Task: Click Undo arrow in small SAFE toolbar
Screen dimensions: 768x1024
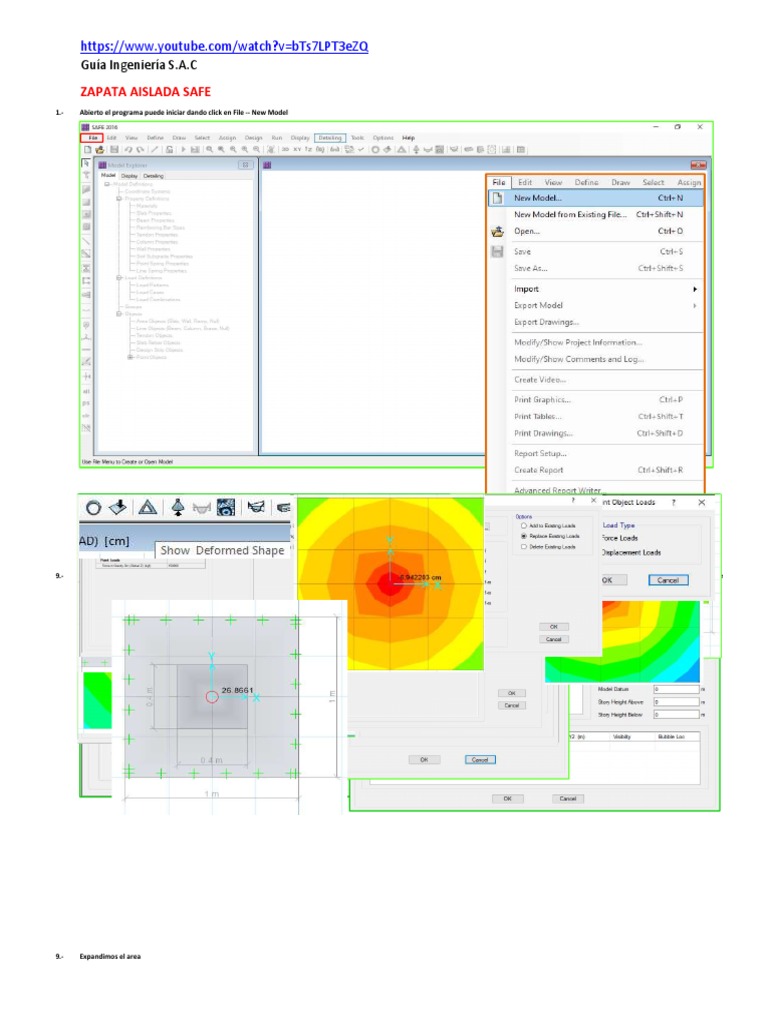Action: [129, 150]
